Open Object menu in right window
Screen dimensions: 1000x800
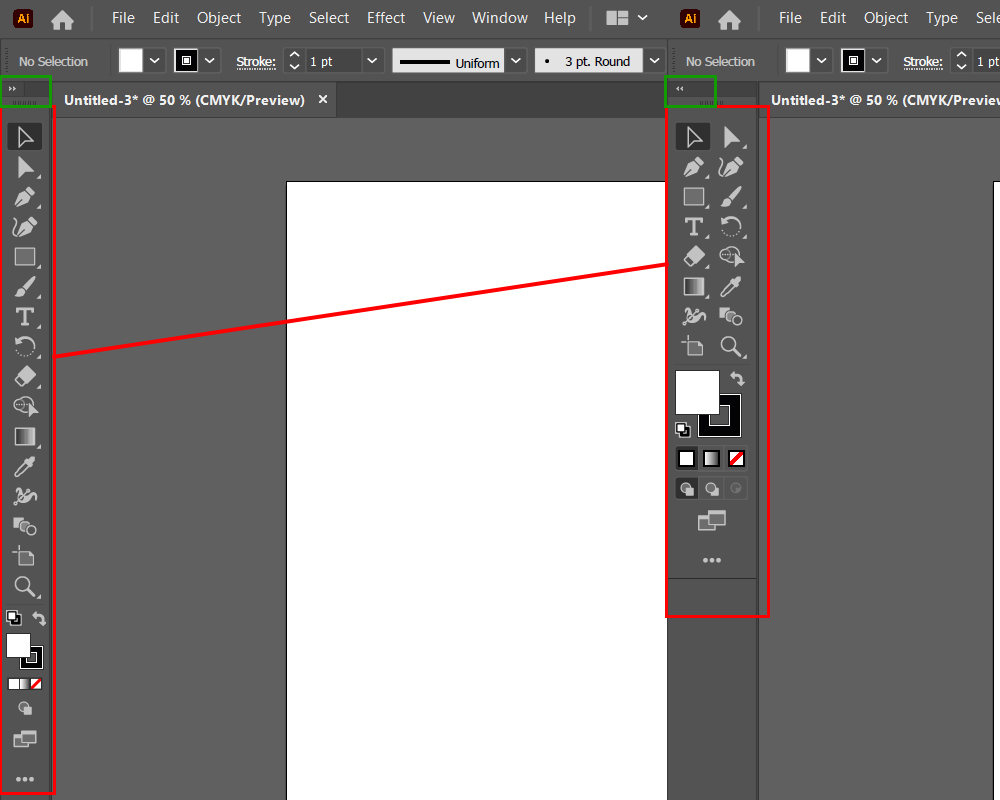[886, 18]
